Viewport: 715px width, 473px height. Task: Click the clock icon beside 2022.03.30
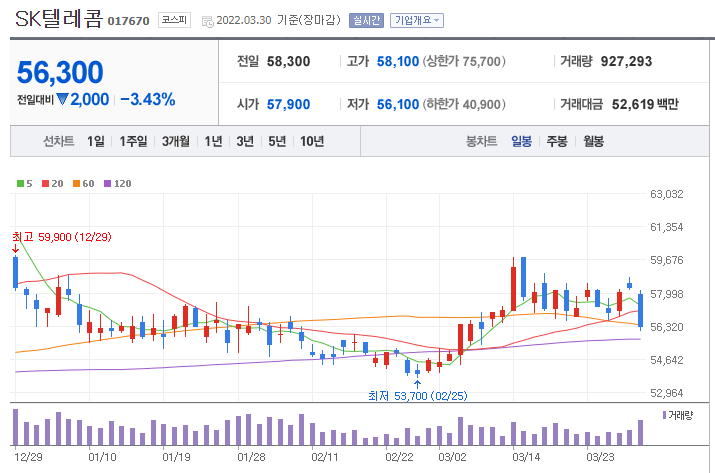[x=207, y=21]
